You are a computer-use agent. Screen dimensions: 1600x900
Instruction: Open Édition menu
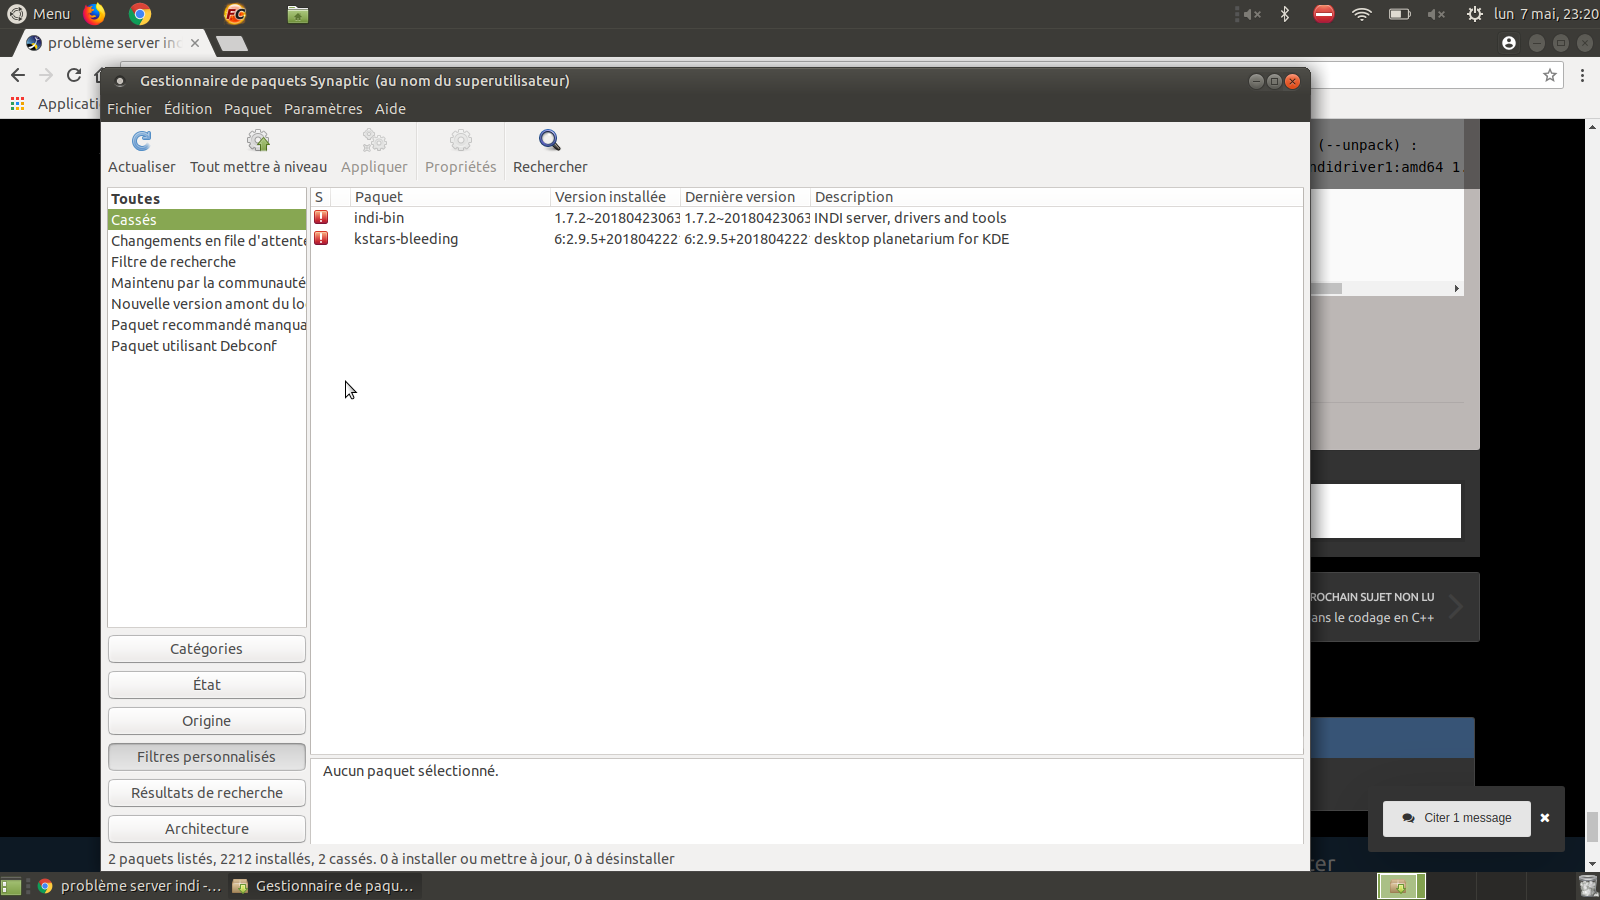click(188, 109)
